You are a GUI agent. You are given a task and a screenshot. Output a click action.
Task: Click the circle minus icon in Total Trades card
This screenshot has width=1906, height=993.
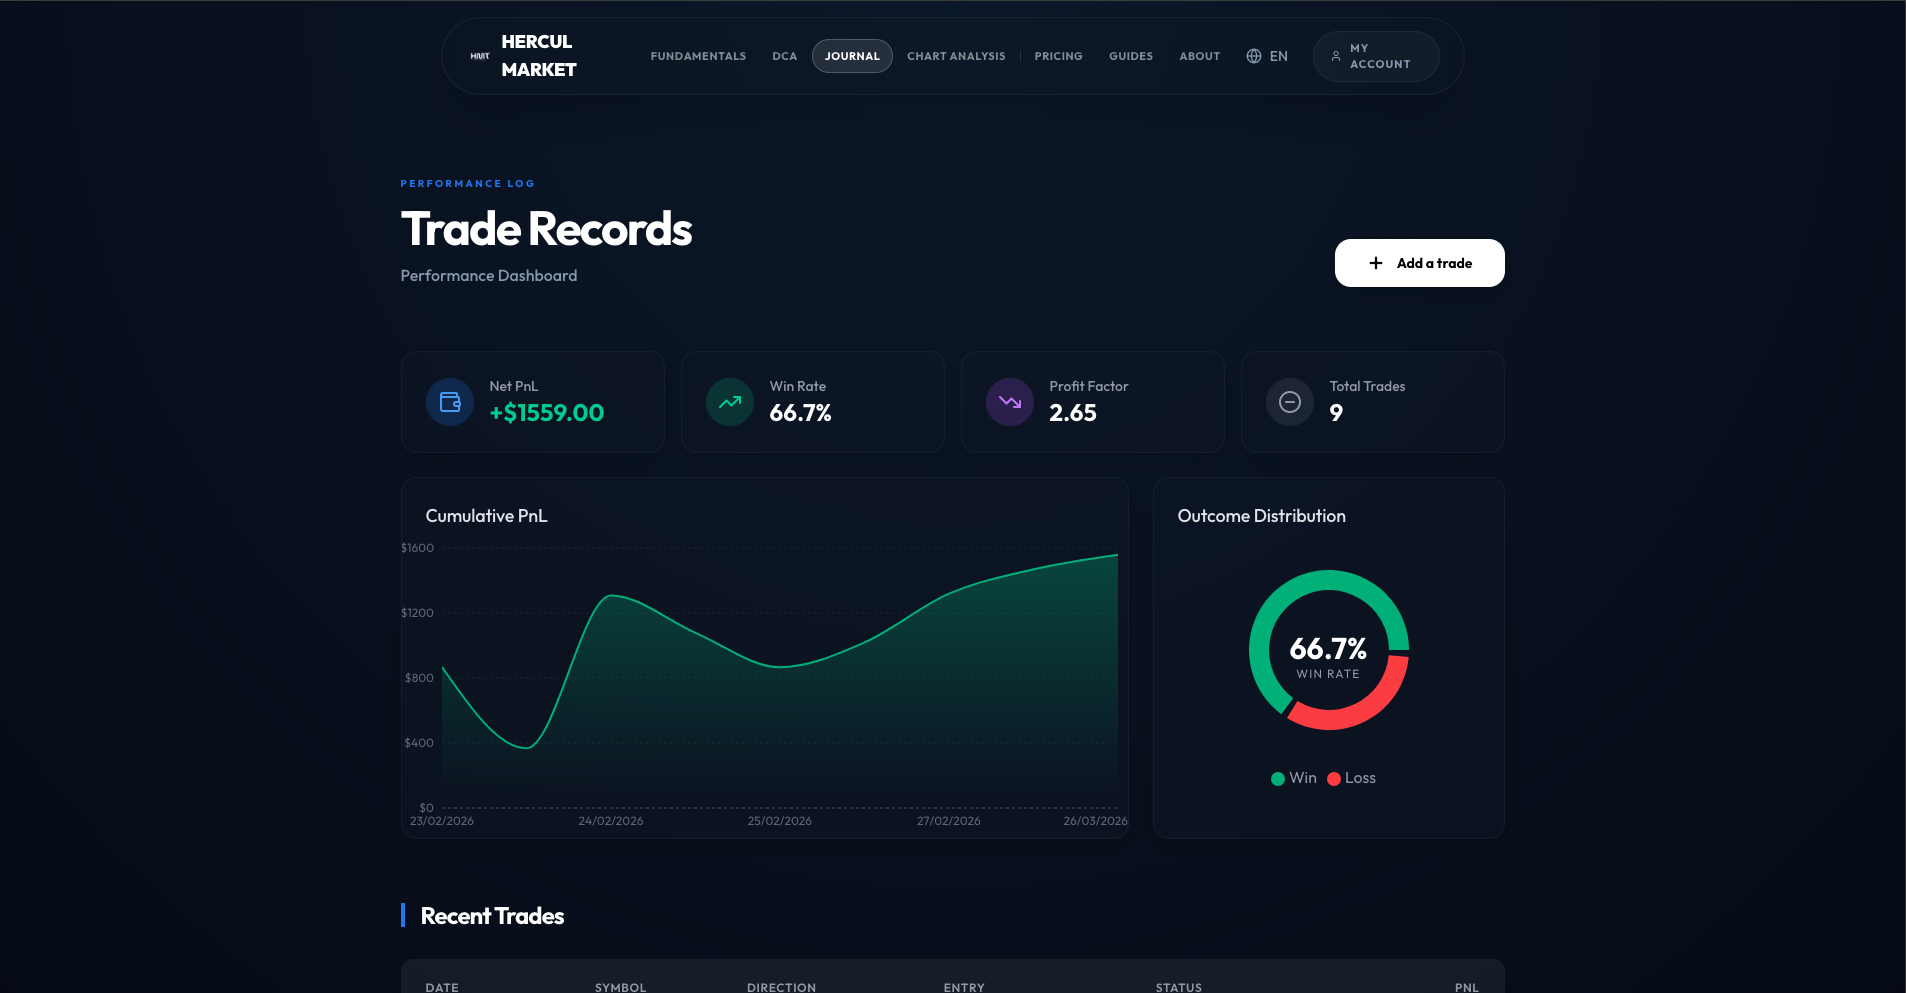(1290, 402)
